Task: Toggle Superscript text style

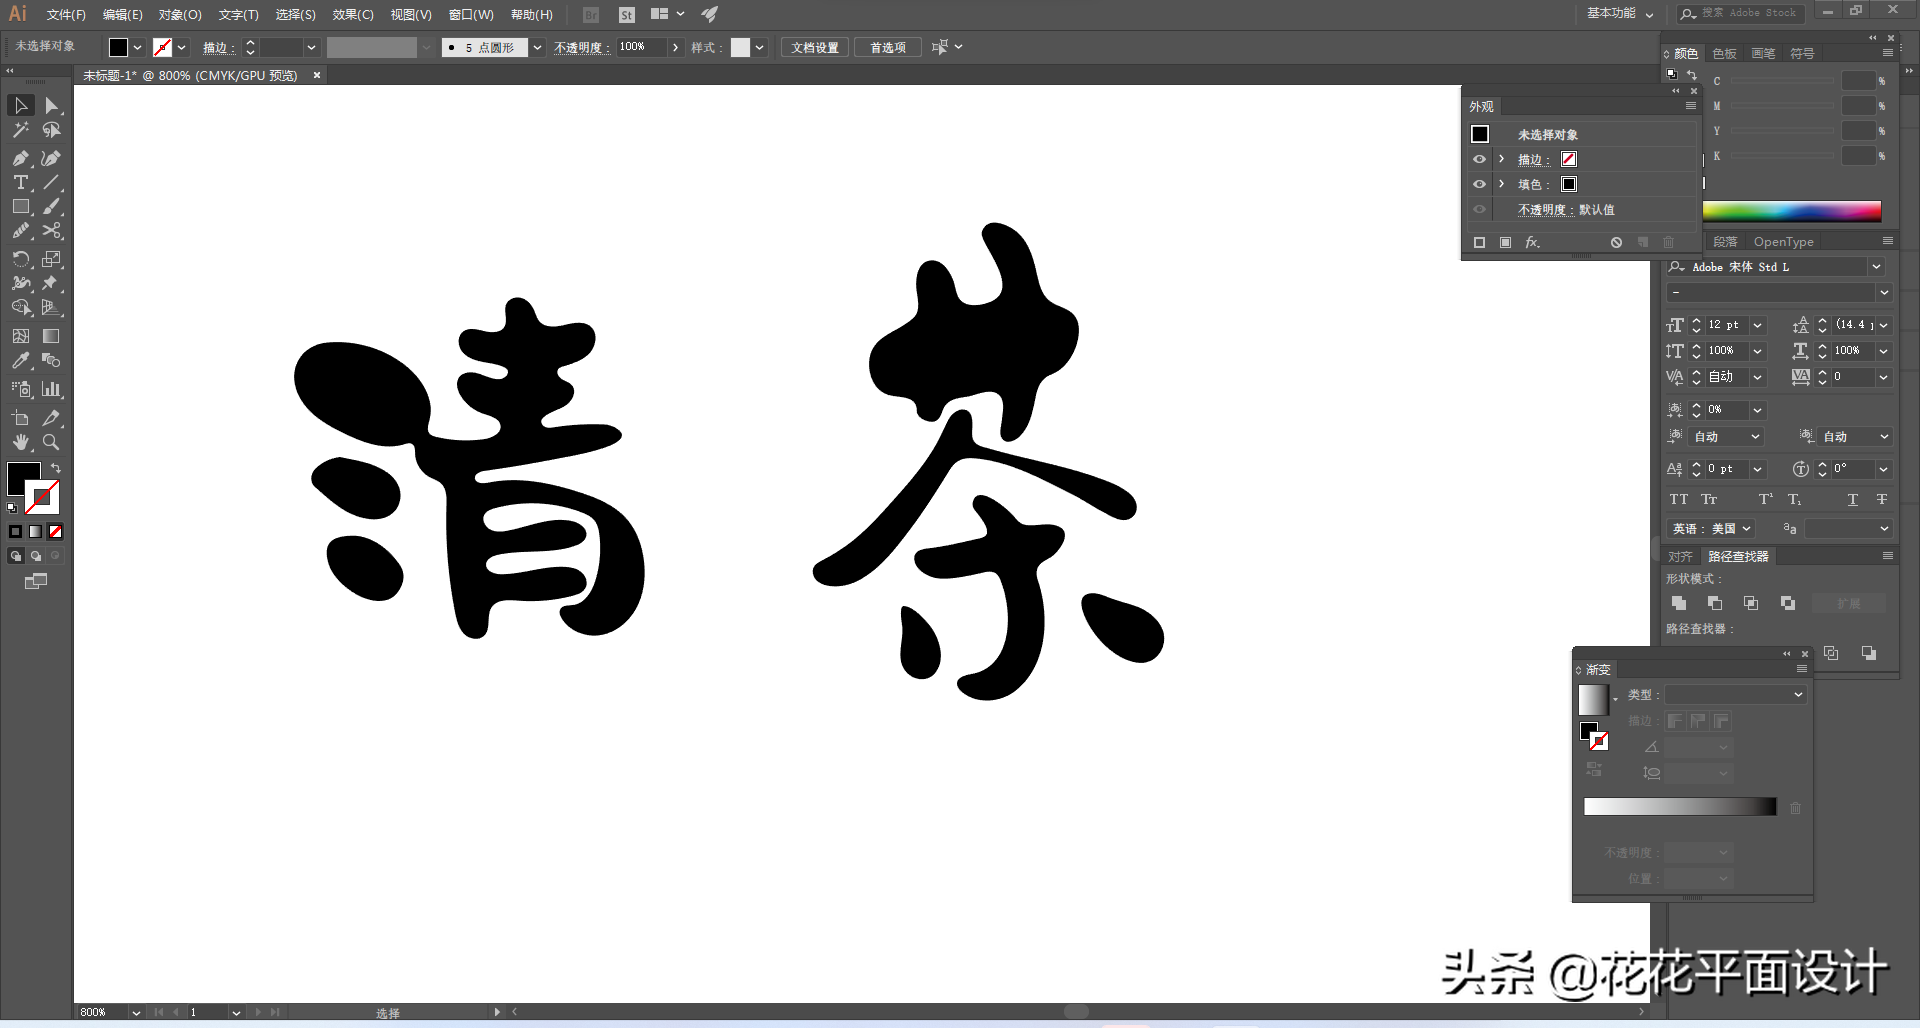Action: pyautogui.click(x=1766, y=499)
